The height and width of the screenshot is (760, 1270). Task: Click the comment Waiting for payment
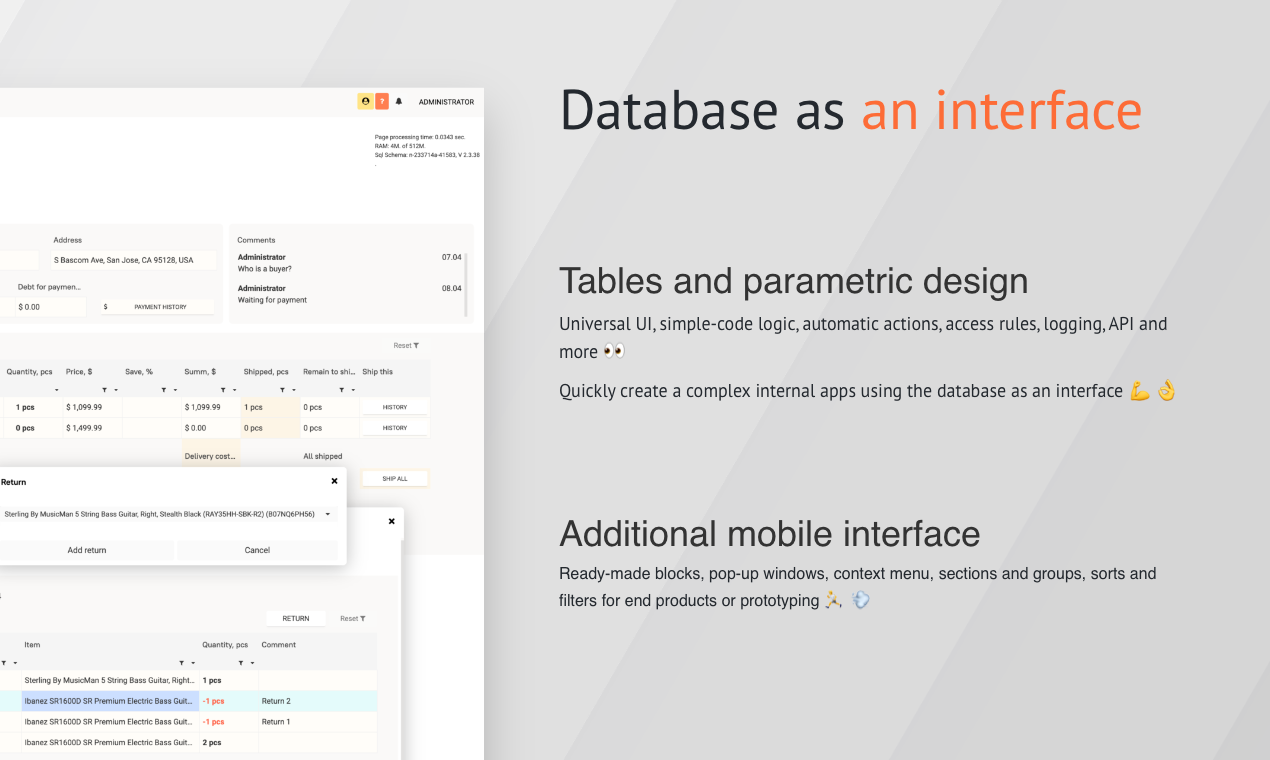click(x=272, y=300)
